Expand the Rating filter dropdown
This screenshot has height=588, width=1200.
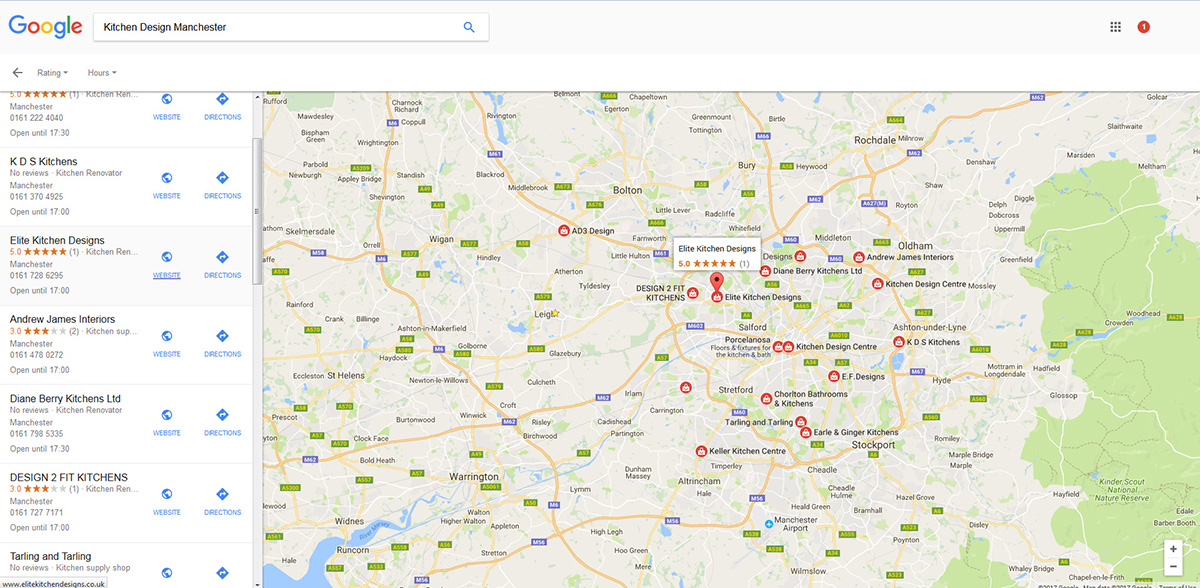pyautogui.click(x=52, y=73)
